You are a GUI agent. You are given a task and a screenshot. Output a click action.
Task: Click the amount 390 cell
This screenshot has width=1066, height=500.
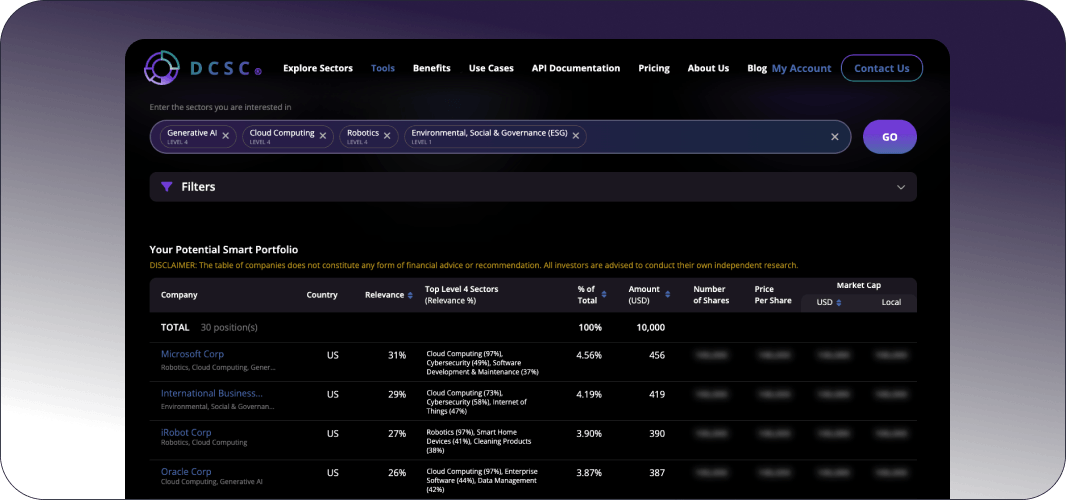click(x=657, y=433)
